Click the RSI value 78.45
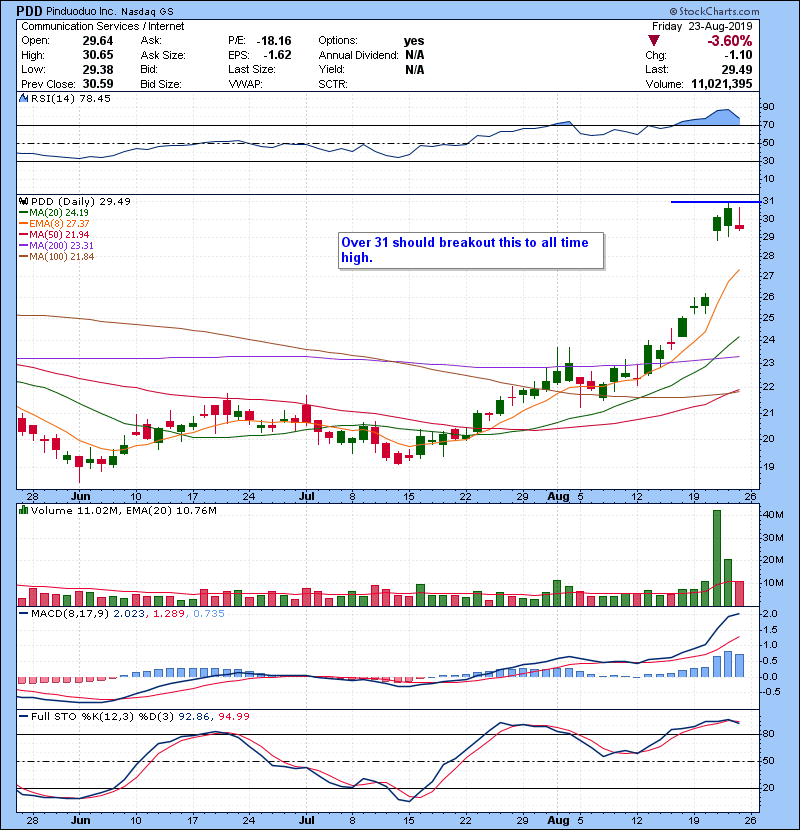The image size is (800, 830). click(95, 98)
